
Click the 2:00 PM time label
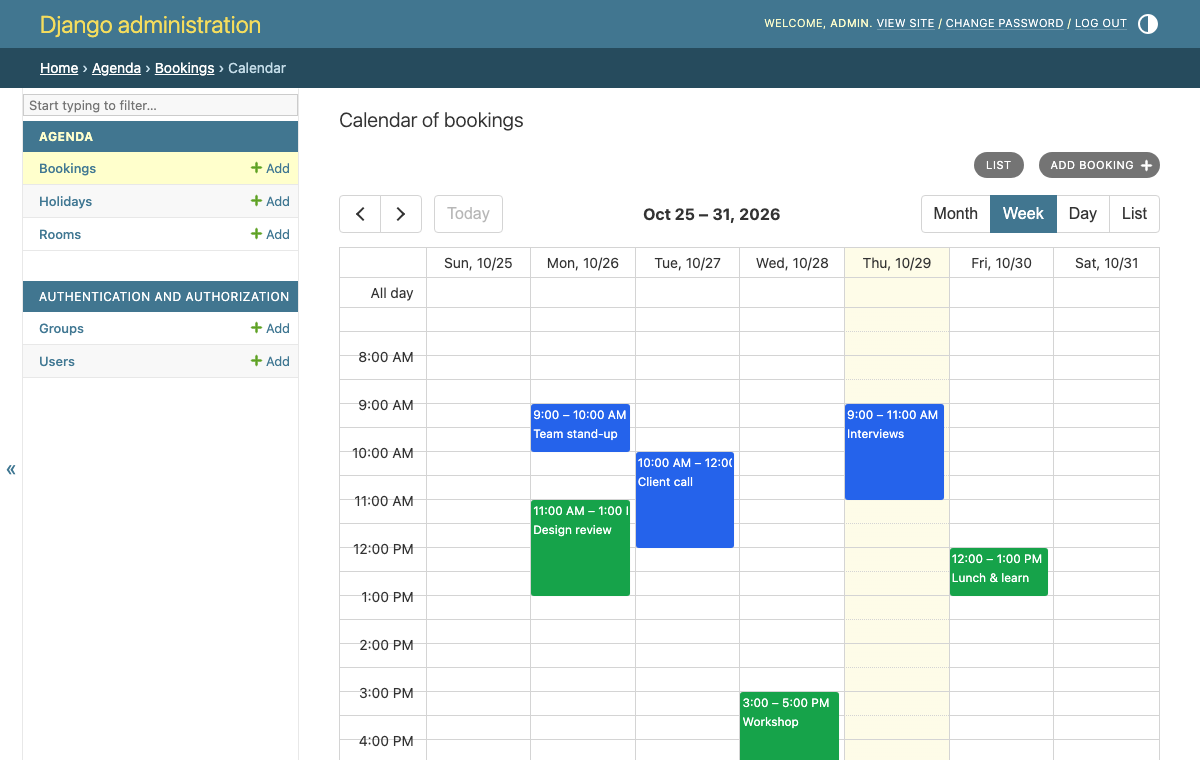pos(386,645)
